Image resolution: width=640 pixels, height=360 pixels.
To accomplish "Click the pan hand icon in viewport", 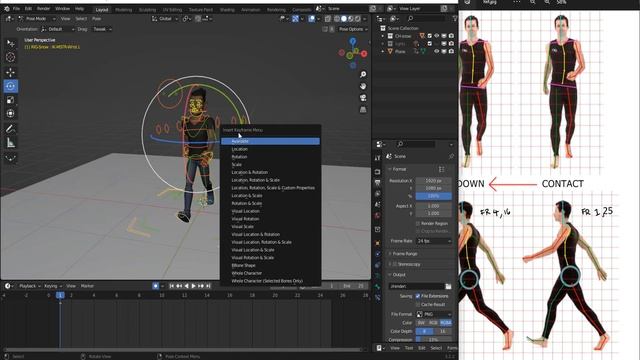I will tap(363, 86).
